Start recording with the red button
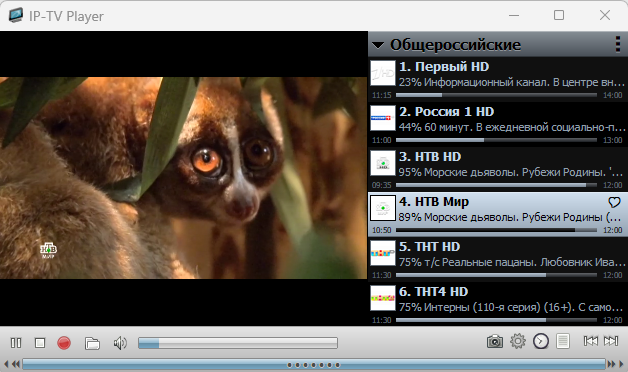Screen dimensions: 628x372 (x=64, y=343)
